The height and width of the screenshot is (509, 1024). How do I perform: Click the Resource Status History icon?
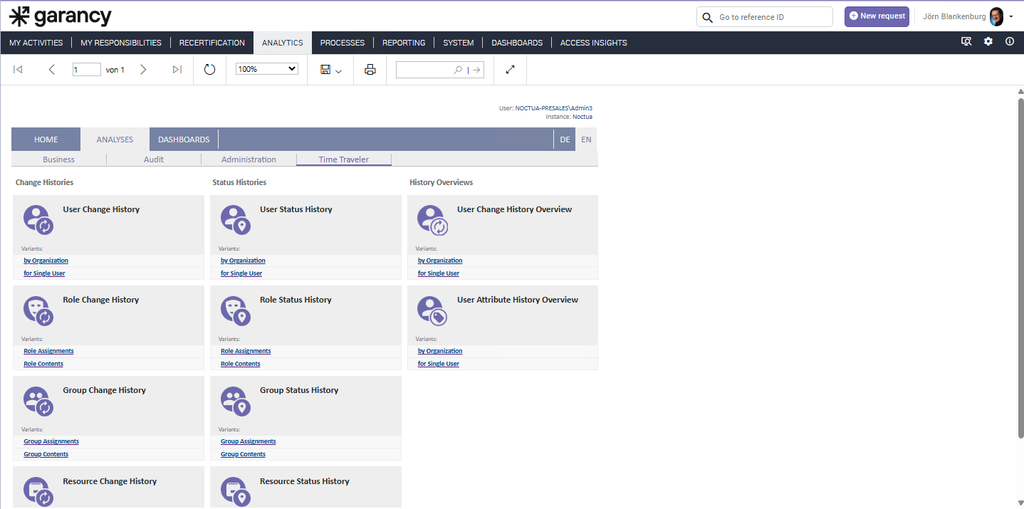[236, 491]
